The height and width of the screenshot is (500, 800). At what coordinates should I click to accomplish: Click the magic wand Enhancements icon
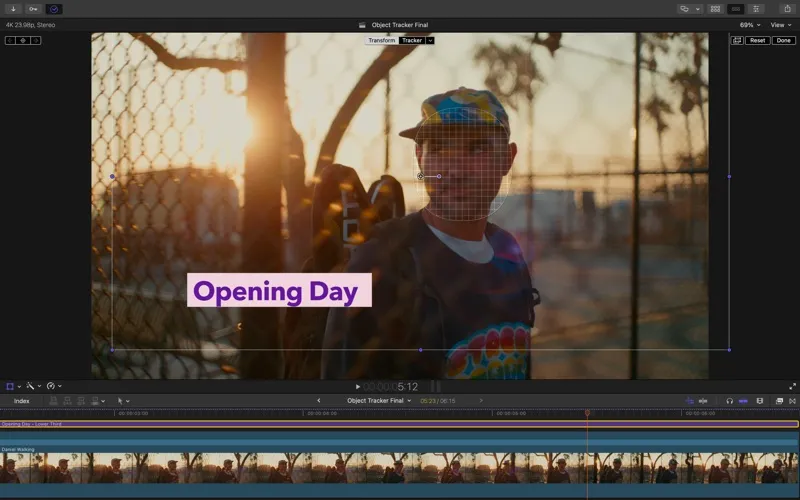30,386
